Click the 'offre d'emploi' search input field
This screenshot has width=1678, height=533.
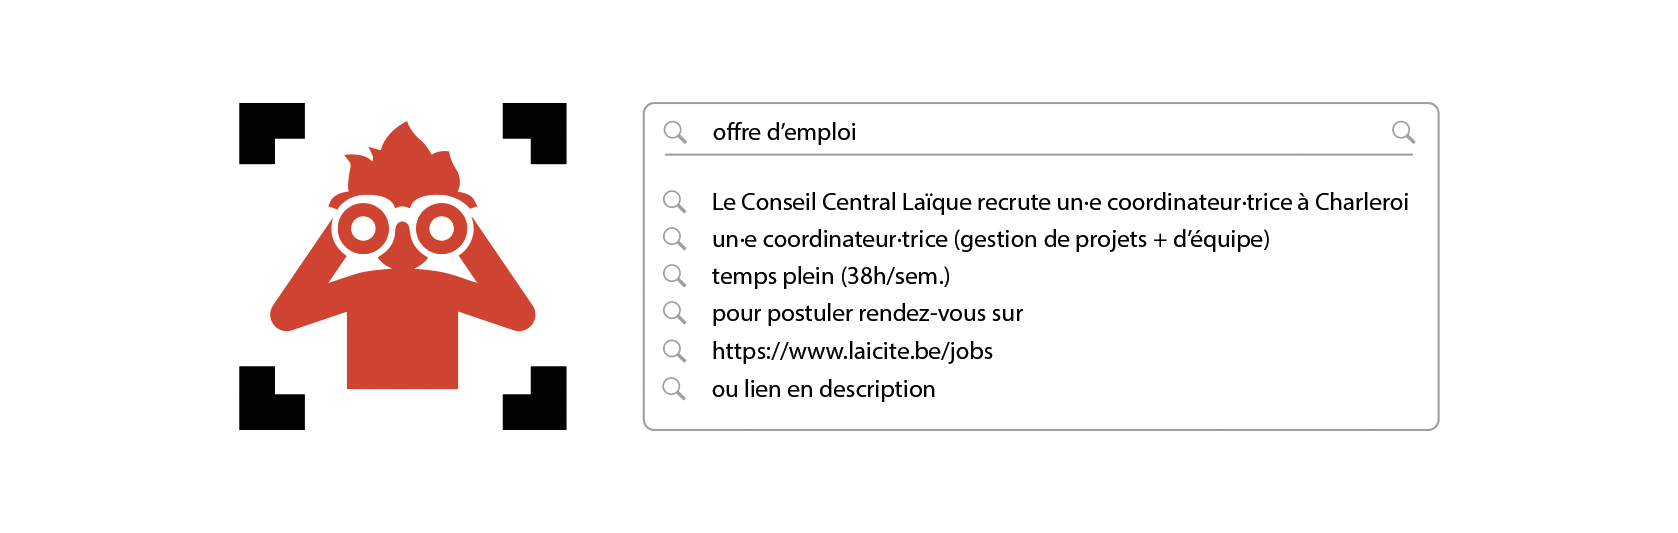point(1040,132)
